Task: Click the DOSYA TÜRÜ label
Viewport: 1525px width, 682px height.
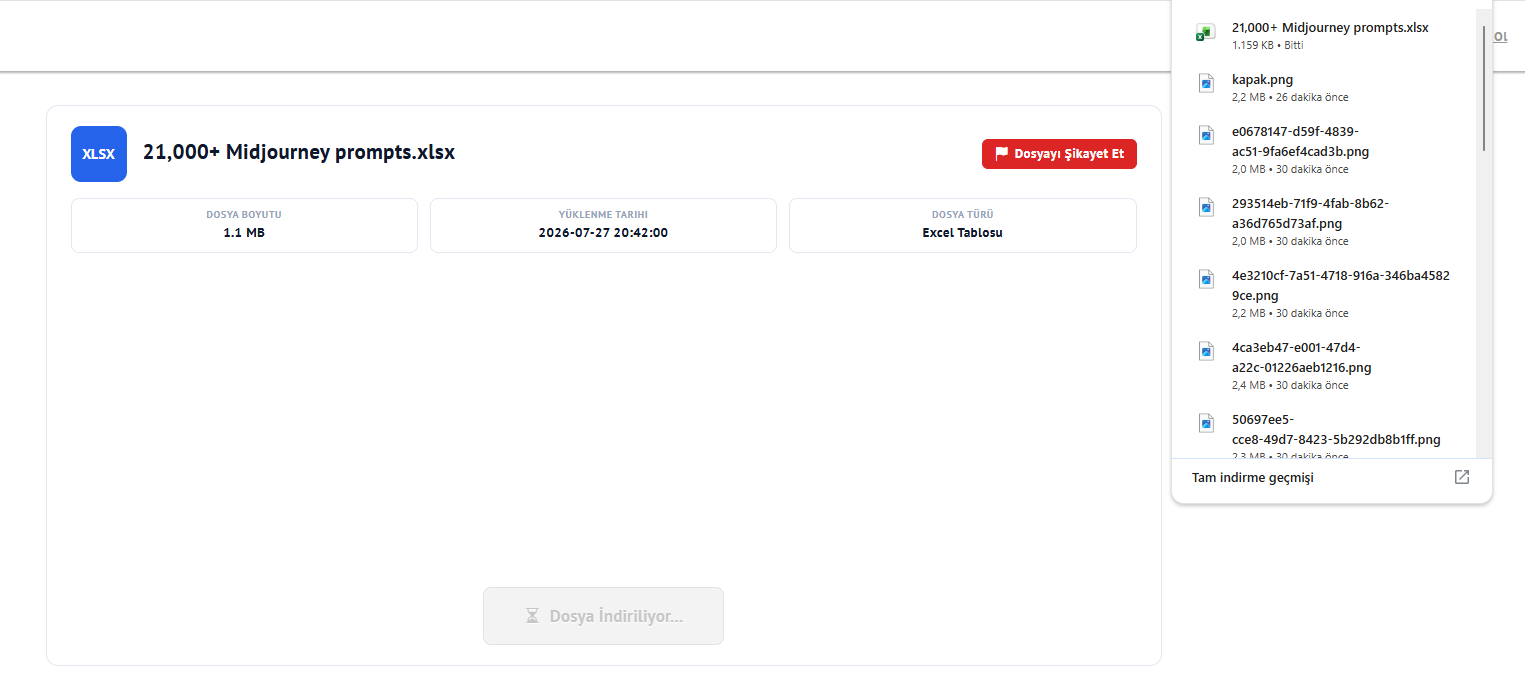Action: [x=962, y=214]
